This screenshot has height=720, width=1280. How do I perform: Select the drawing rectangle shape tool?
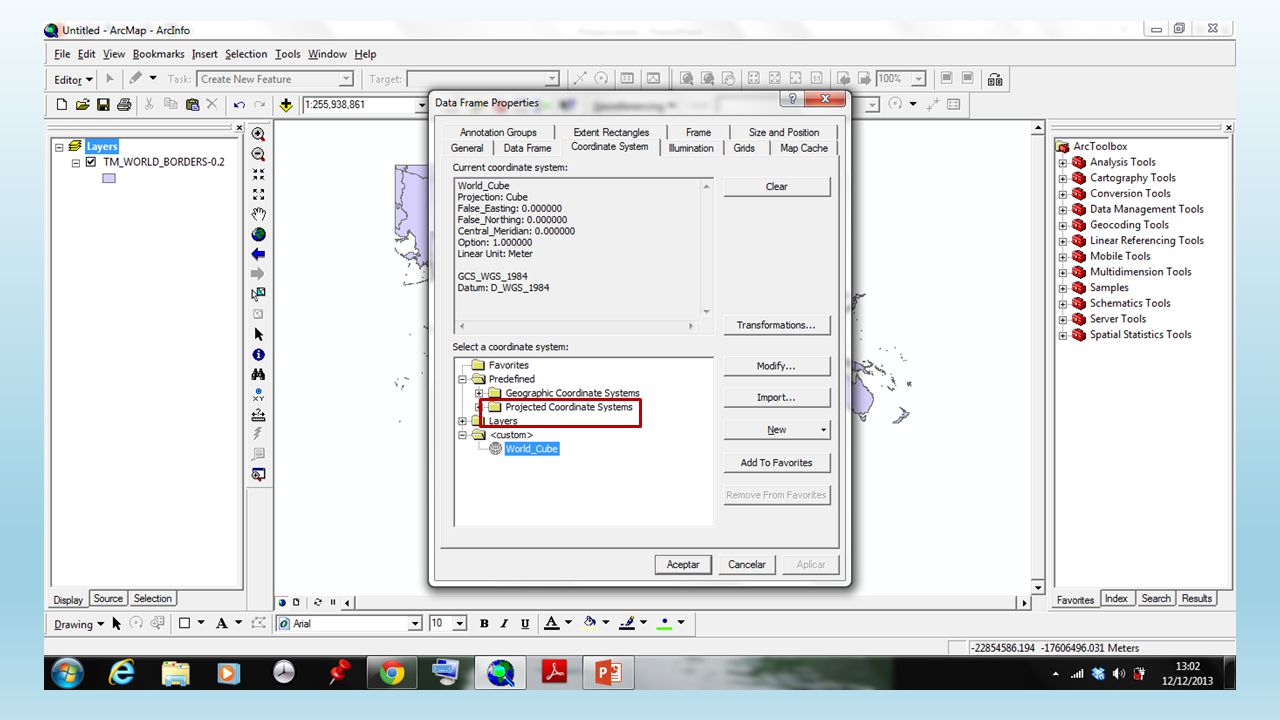(x=184, y=623)
